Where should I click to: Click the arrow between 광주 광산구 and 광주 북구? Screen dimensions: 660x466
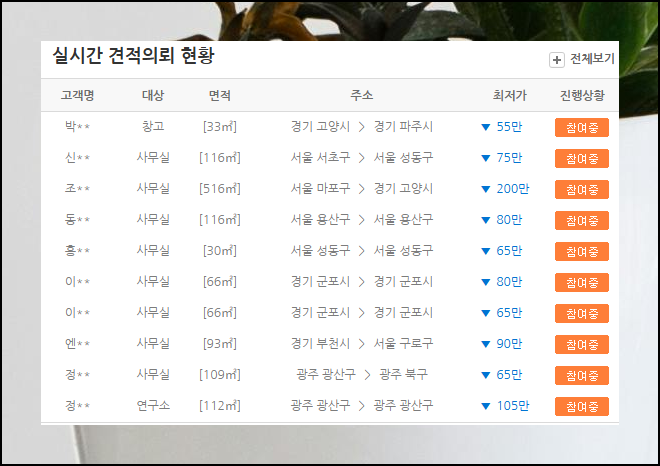(367, 375)
